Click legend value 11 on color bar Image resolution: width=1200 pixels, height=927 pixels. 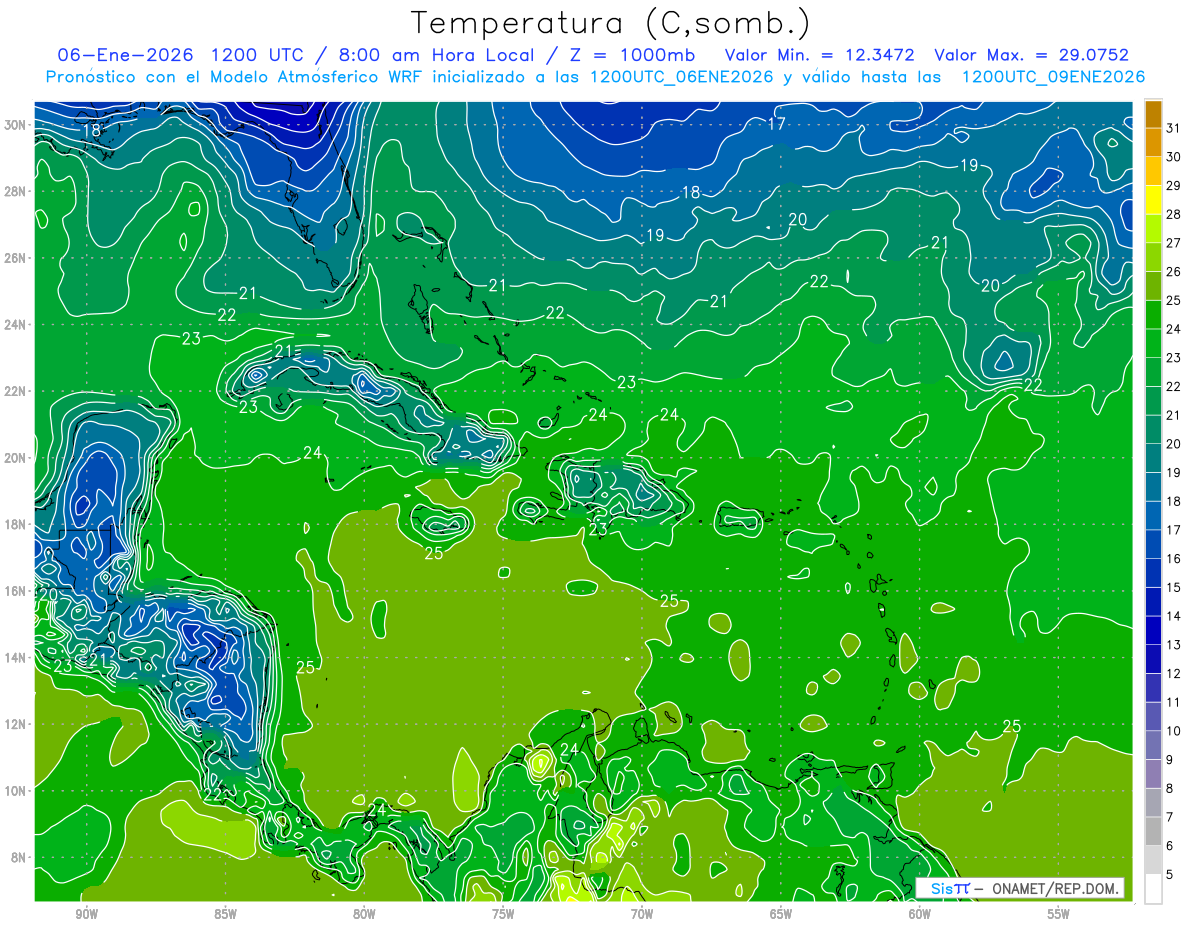coord(1174,702)
